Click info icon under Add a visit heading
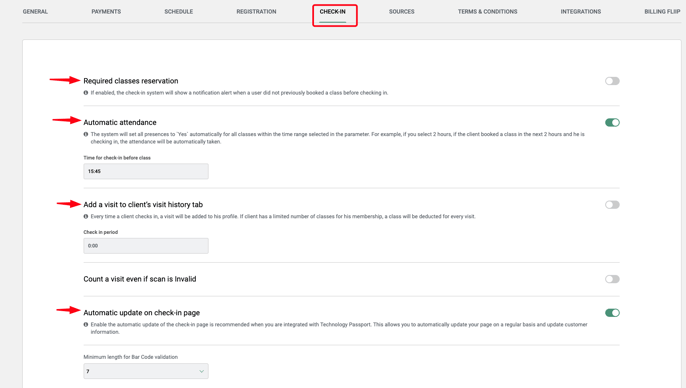 86,217
